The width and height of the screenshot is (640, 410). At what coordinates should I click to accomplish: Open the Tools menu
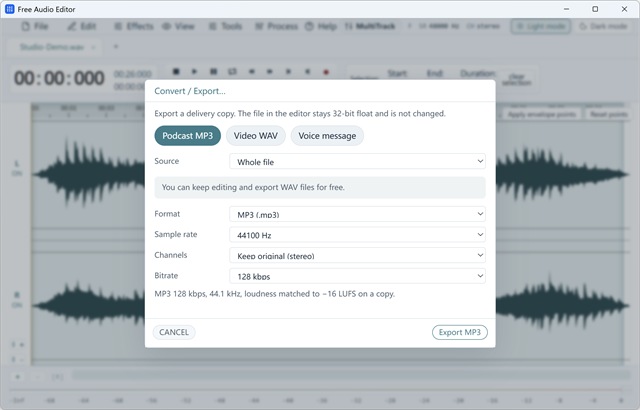pyautogui.click(x=226, y=27)
